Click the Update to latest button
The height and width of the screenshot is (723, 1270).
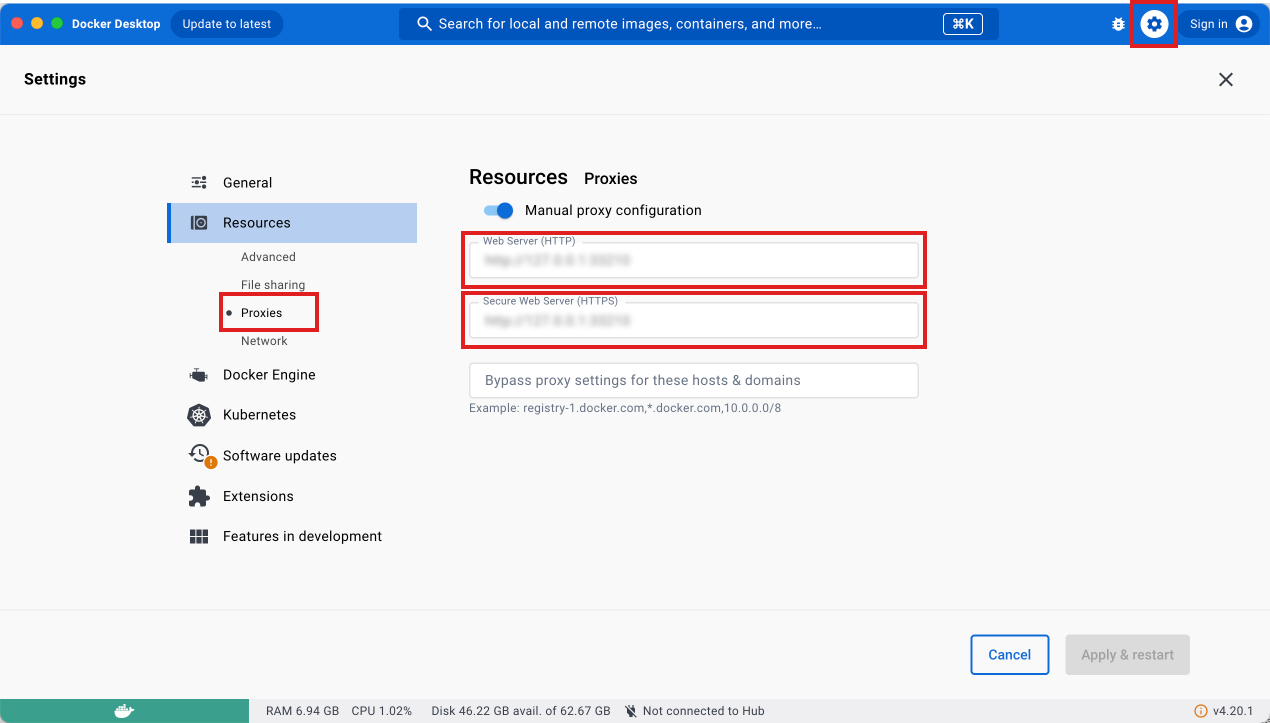(x=227, y=24)
